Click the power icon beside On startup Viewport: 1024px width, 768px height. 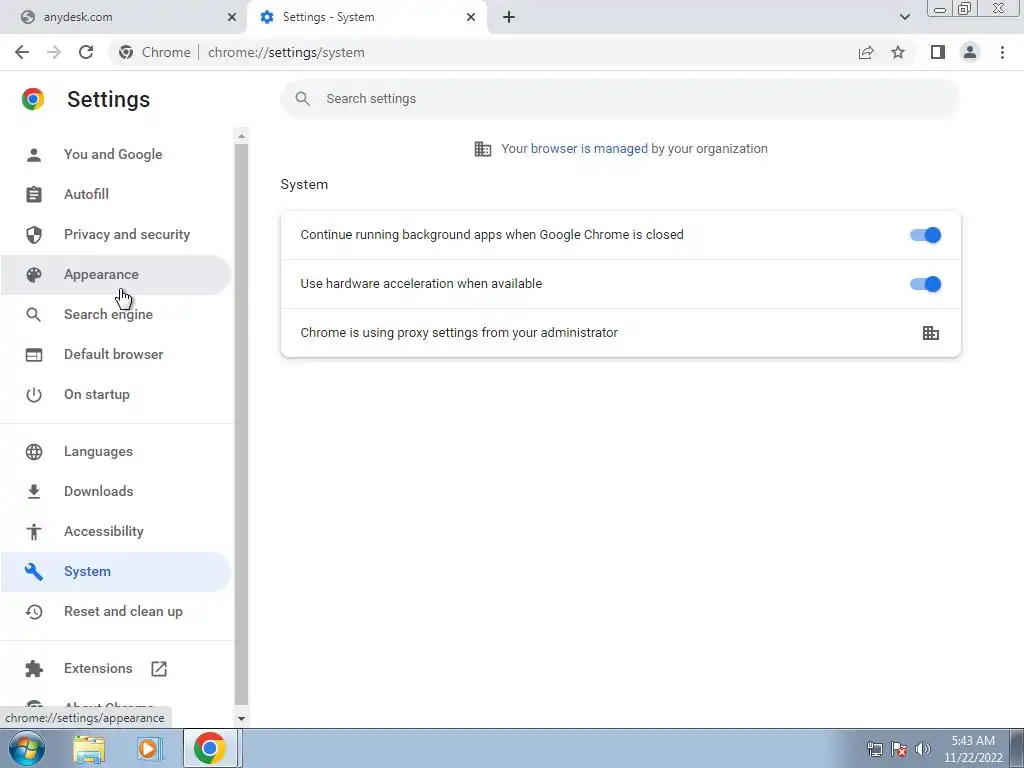(x=34, y=394)
